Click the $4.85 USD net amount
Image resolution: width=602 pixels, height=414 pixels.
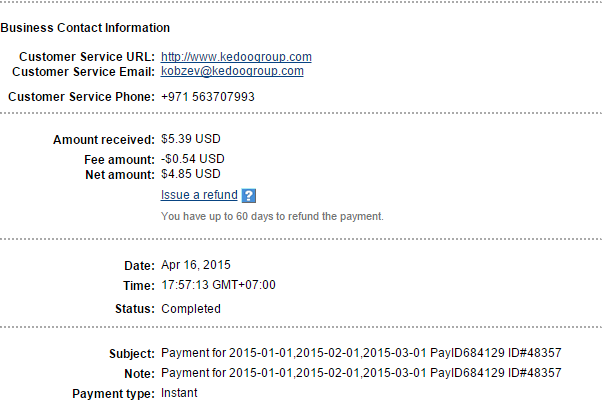[x=190, y=174]
